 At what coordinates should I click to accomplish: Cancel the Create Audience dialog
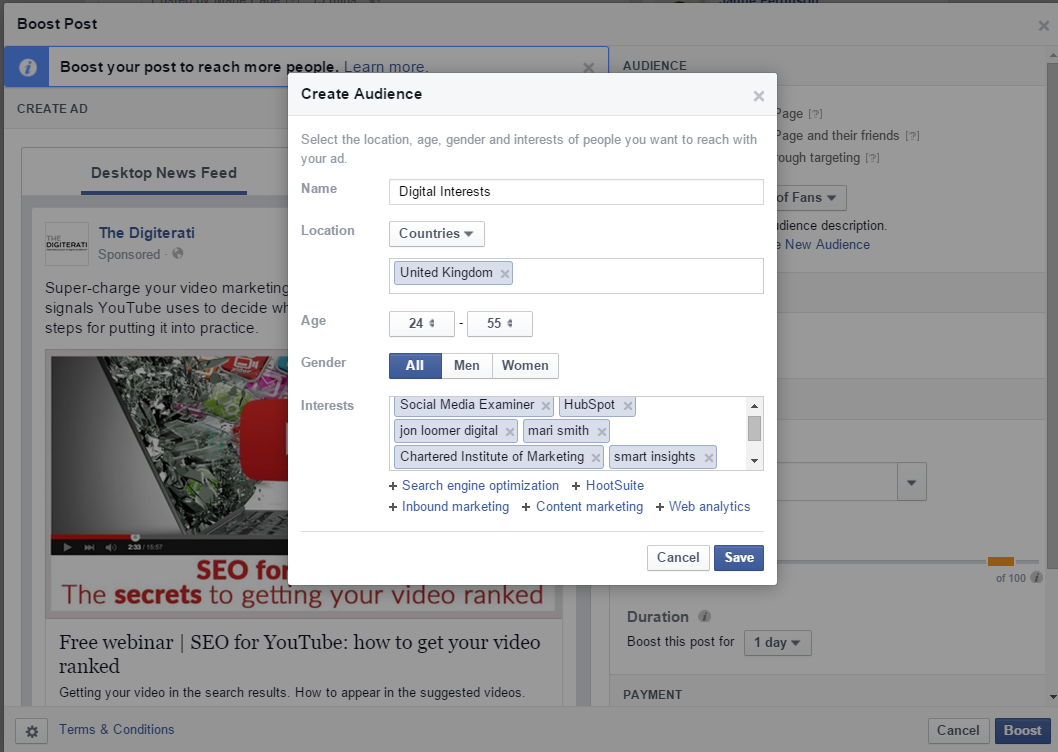678,558
